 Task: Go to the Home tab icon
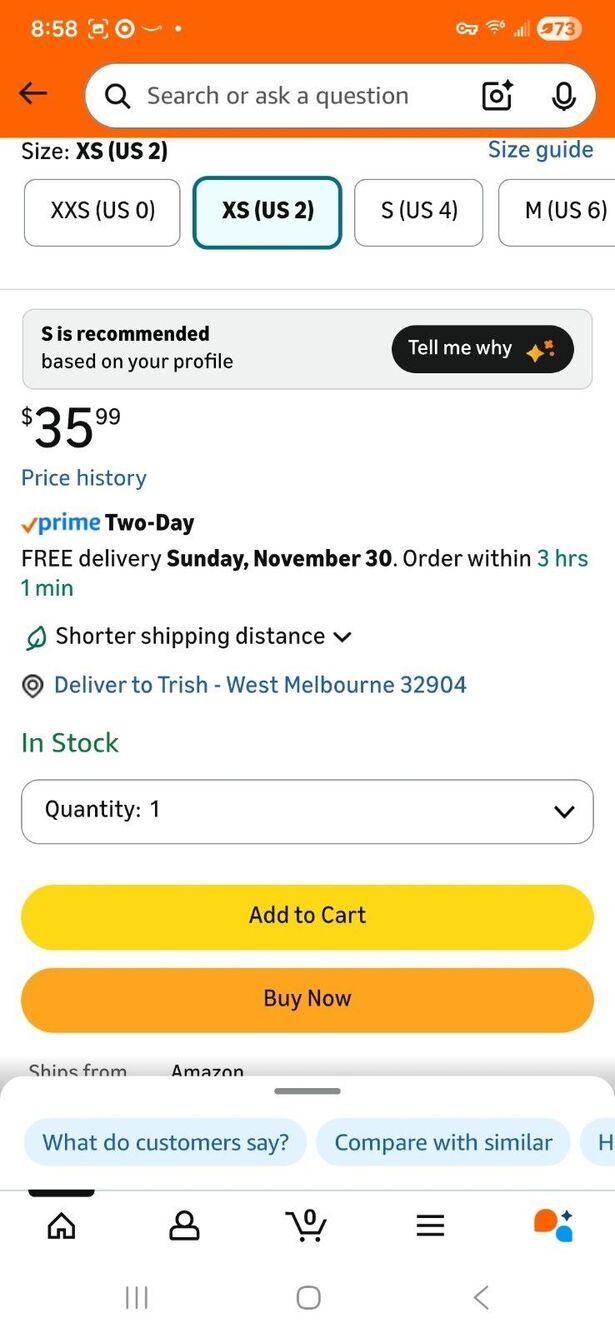pos(61,1225)
